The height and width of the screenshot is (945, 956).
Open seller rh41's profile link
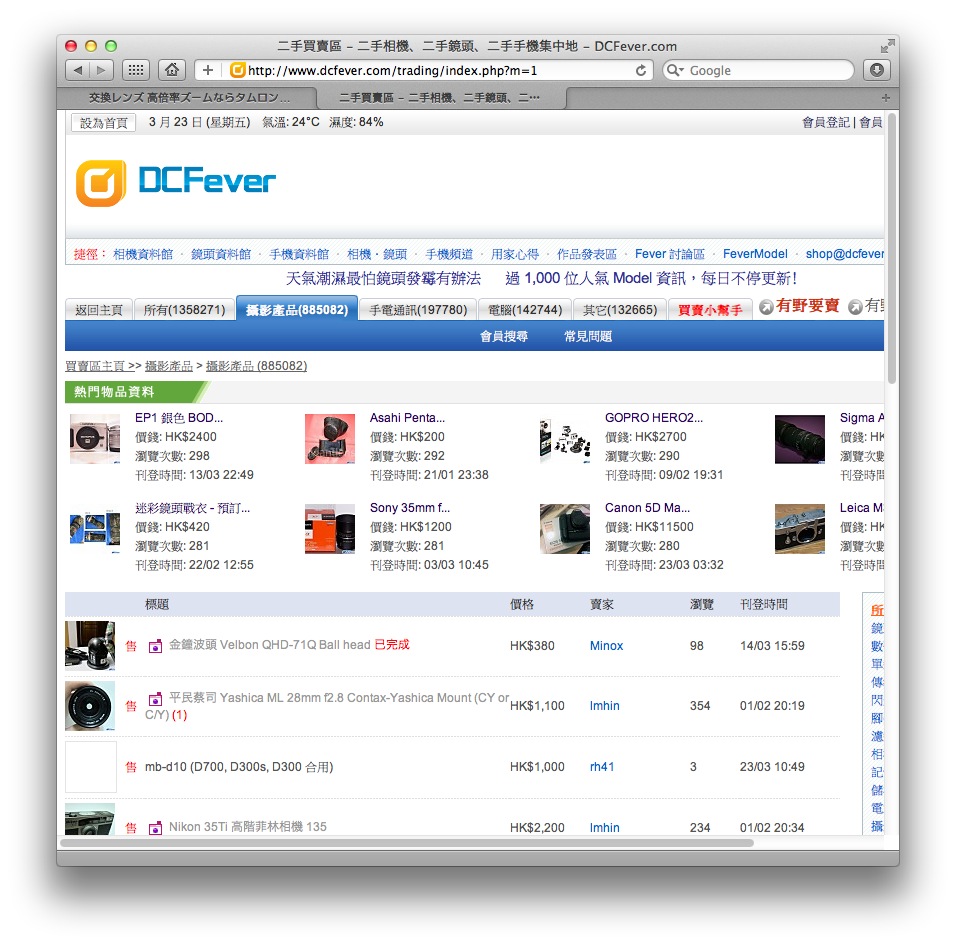pos(602,767)
